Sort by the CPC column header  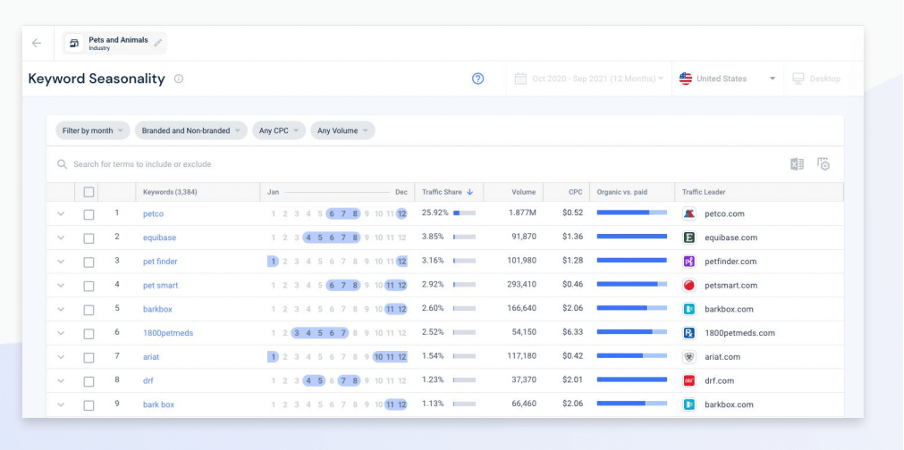pos(575,192)
